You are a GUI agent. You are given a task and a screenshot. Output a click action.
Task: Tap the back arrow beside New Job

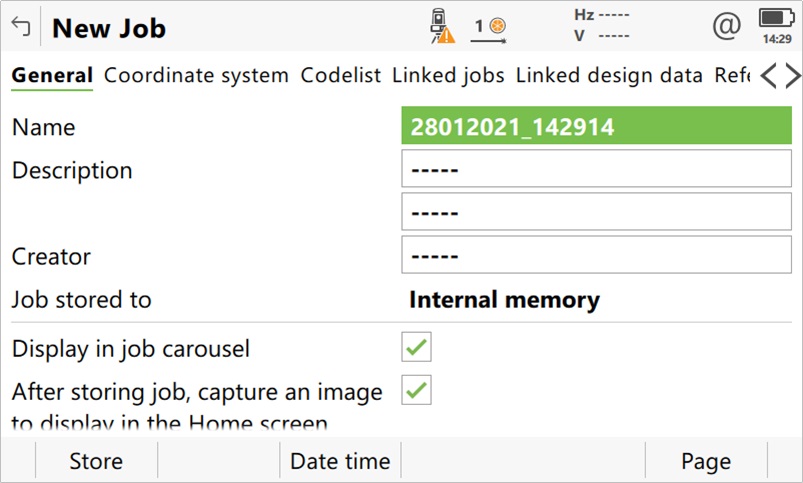click(x=20, y=27)
